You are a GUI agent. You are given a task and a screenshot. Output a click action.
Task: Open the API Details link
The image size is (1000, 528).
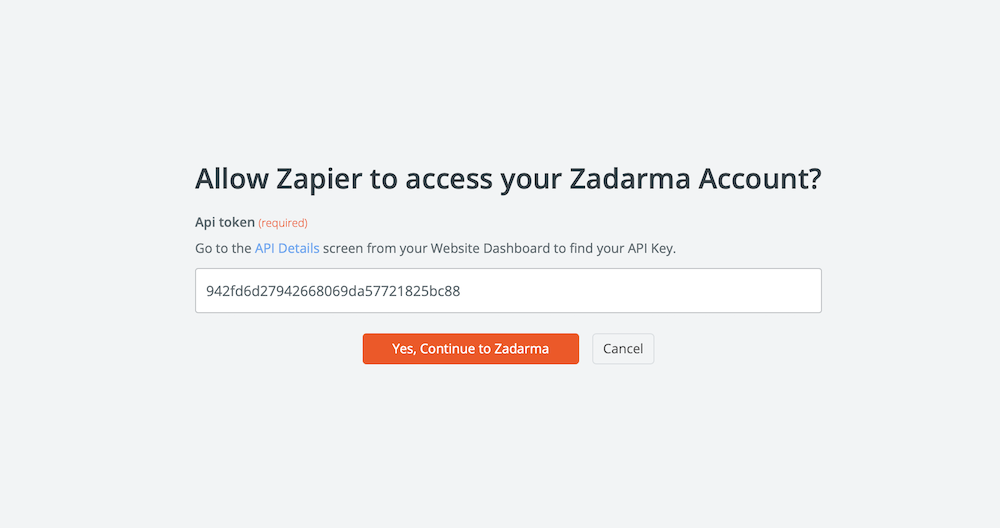click(287, 248)
